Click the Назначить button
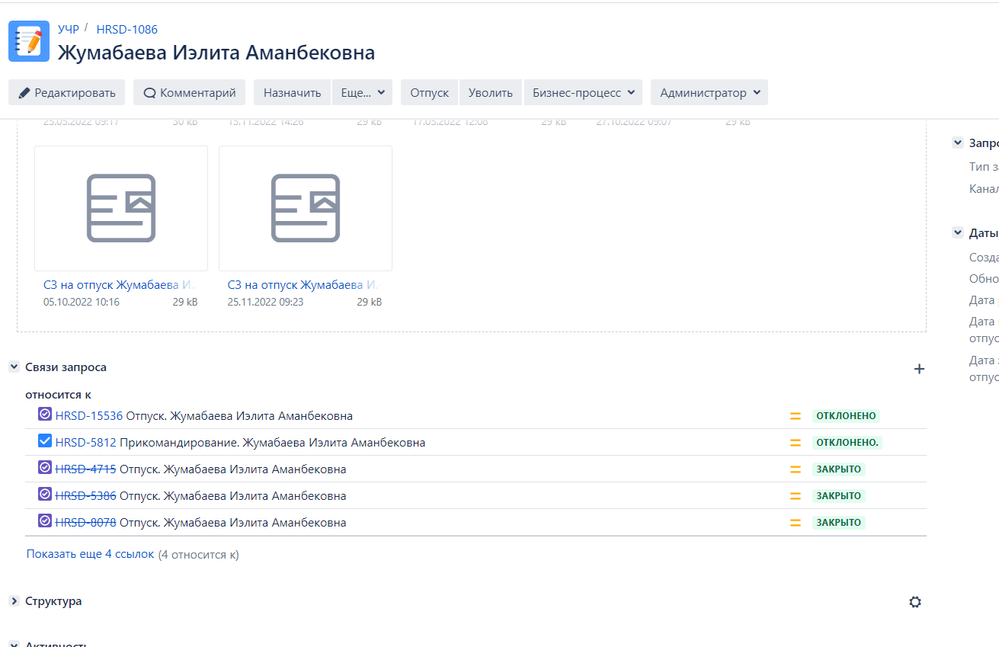The width and height of the screenshot is (999, 647). (x=292, y=92)
